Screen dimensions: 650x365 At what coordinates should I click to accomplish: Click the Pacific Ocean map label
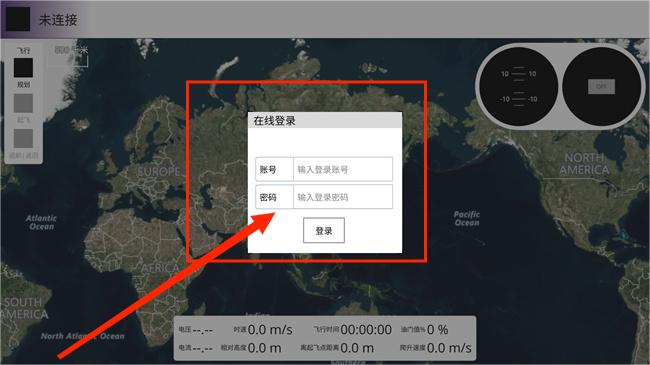(x=467, y=219)
